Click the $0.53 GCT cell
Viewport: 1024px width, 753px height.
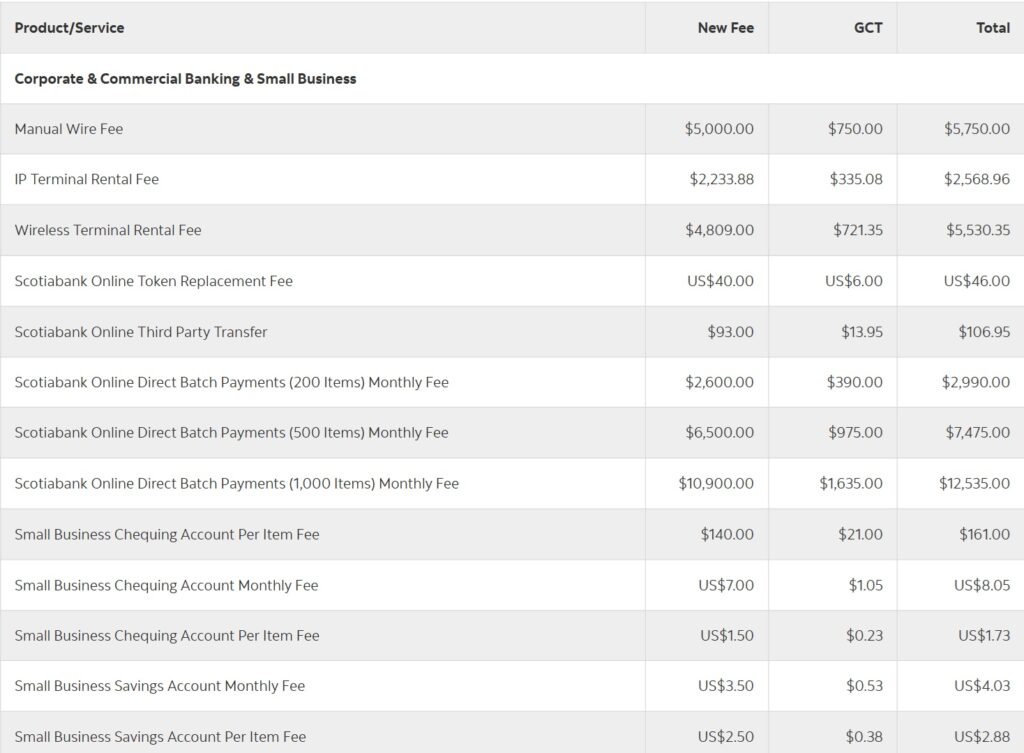[864, 686]
